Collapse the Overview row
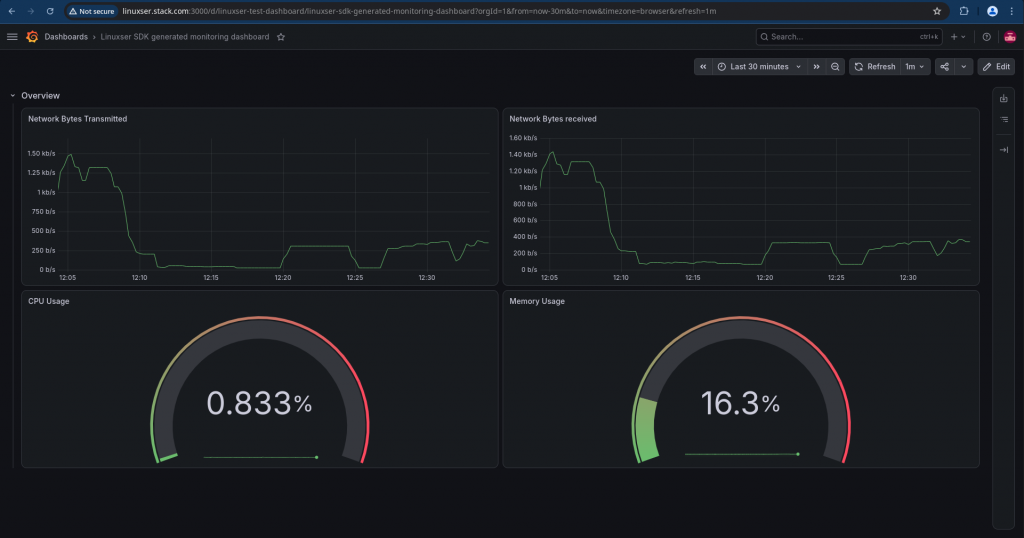This screenshot has width=1024, height=538. tap(12, 95)
